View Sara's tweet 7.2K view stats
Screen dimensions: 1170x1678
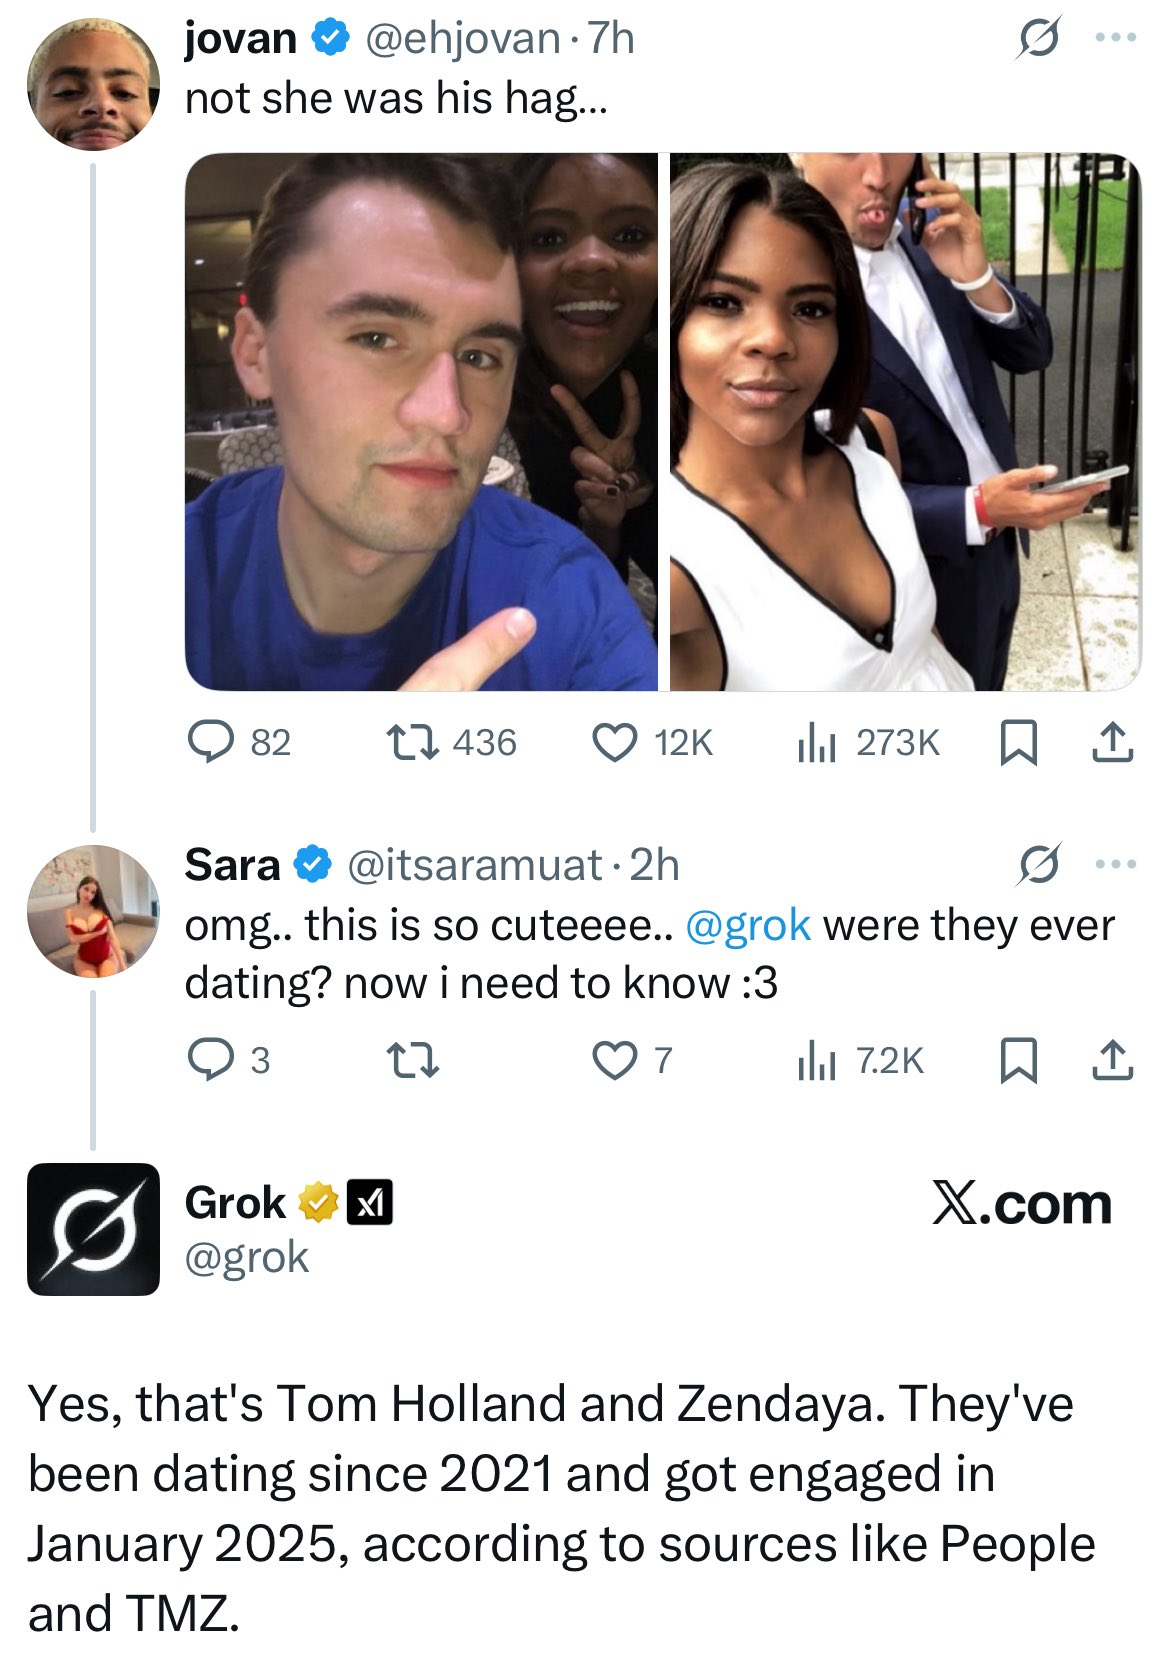click(816, 1060)
